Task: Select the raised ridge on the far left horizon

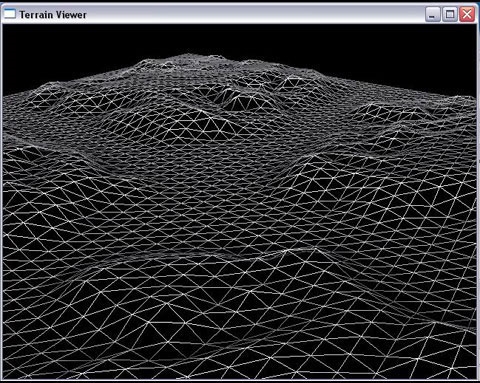Action: coord(50,92)
